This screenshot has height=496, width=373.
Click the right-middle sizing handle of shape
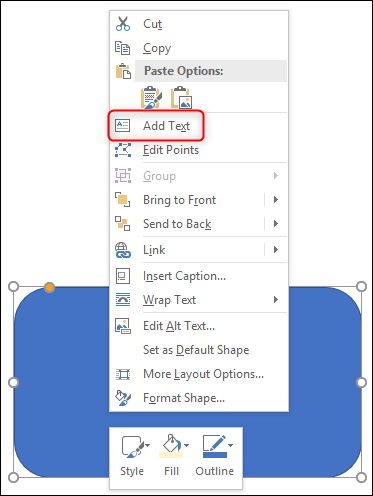click(361, 382)
